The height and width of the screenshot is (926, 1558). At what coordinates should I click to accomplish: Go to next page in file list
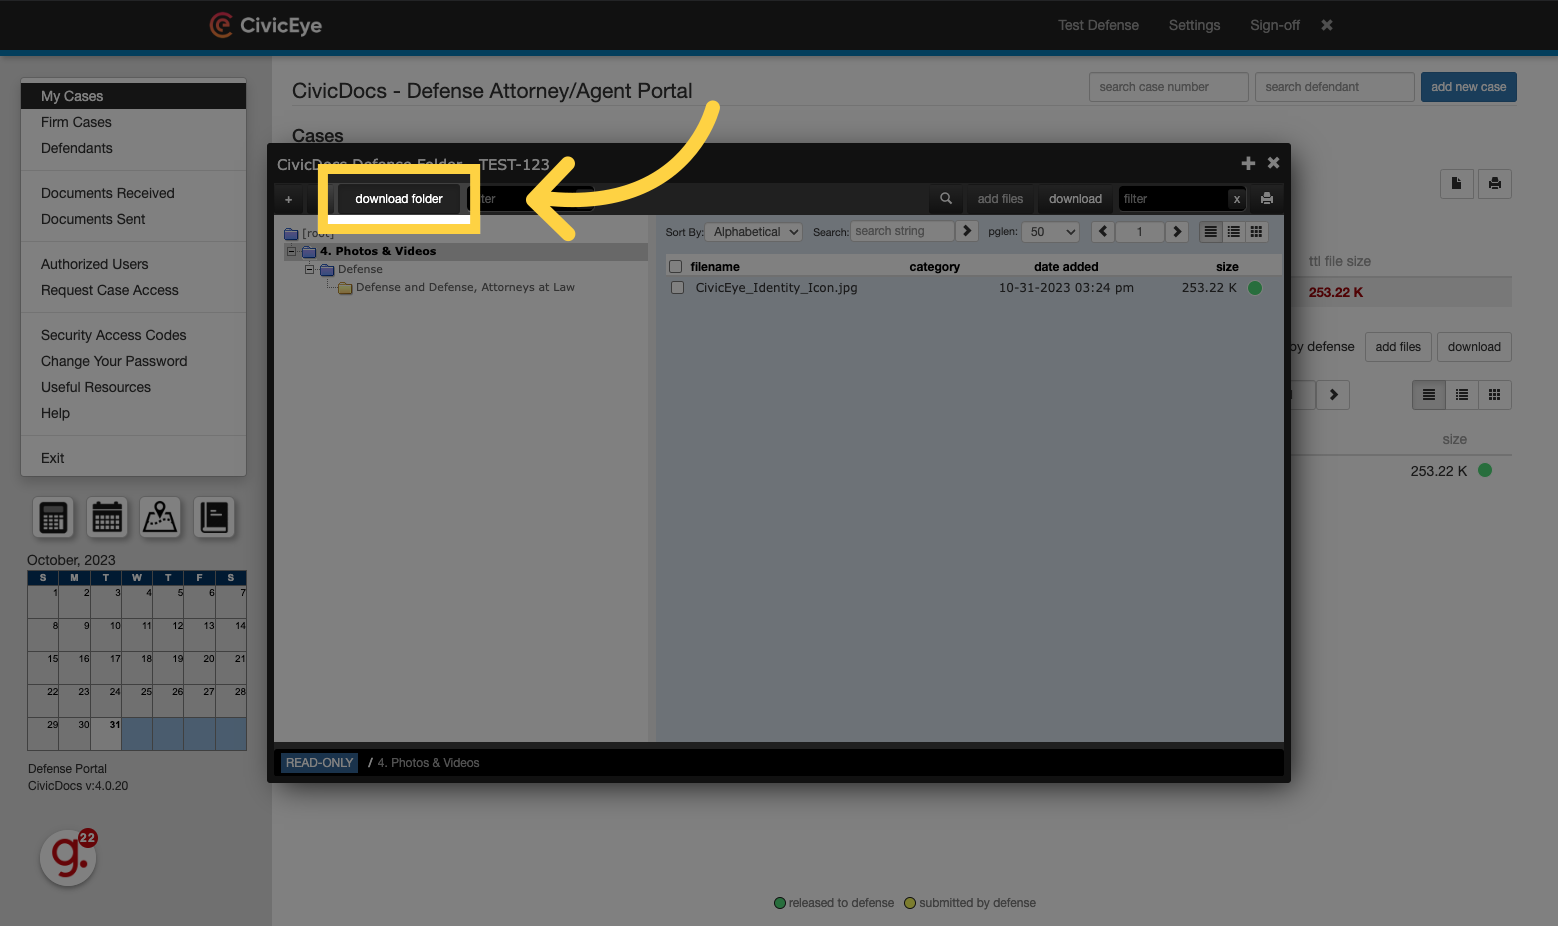1177,231
